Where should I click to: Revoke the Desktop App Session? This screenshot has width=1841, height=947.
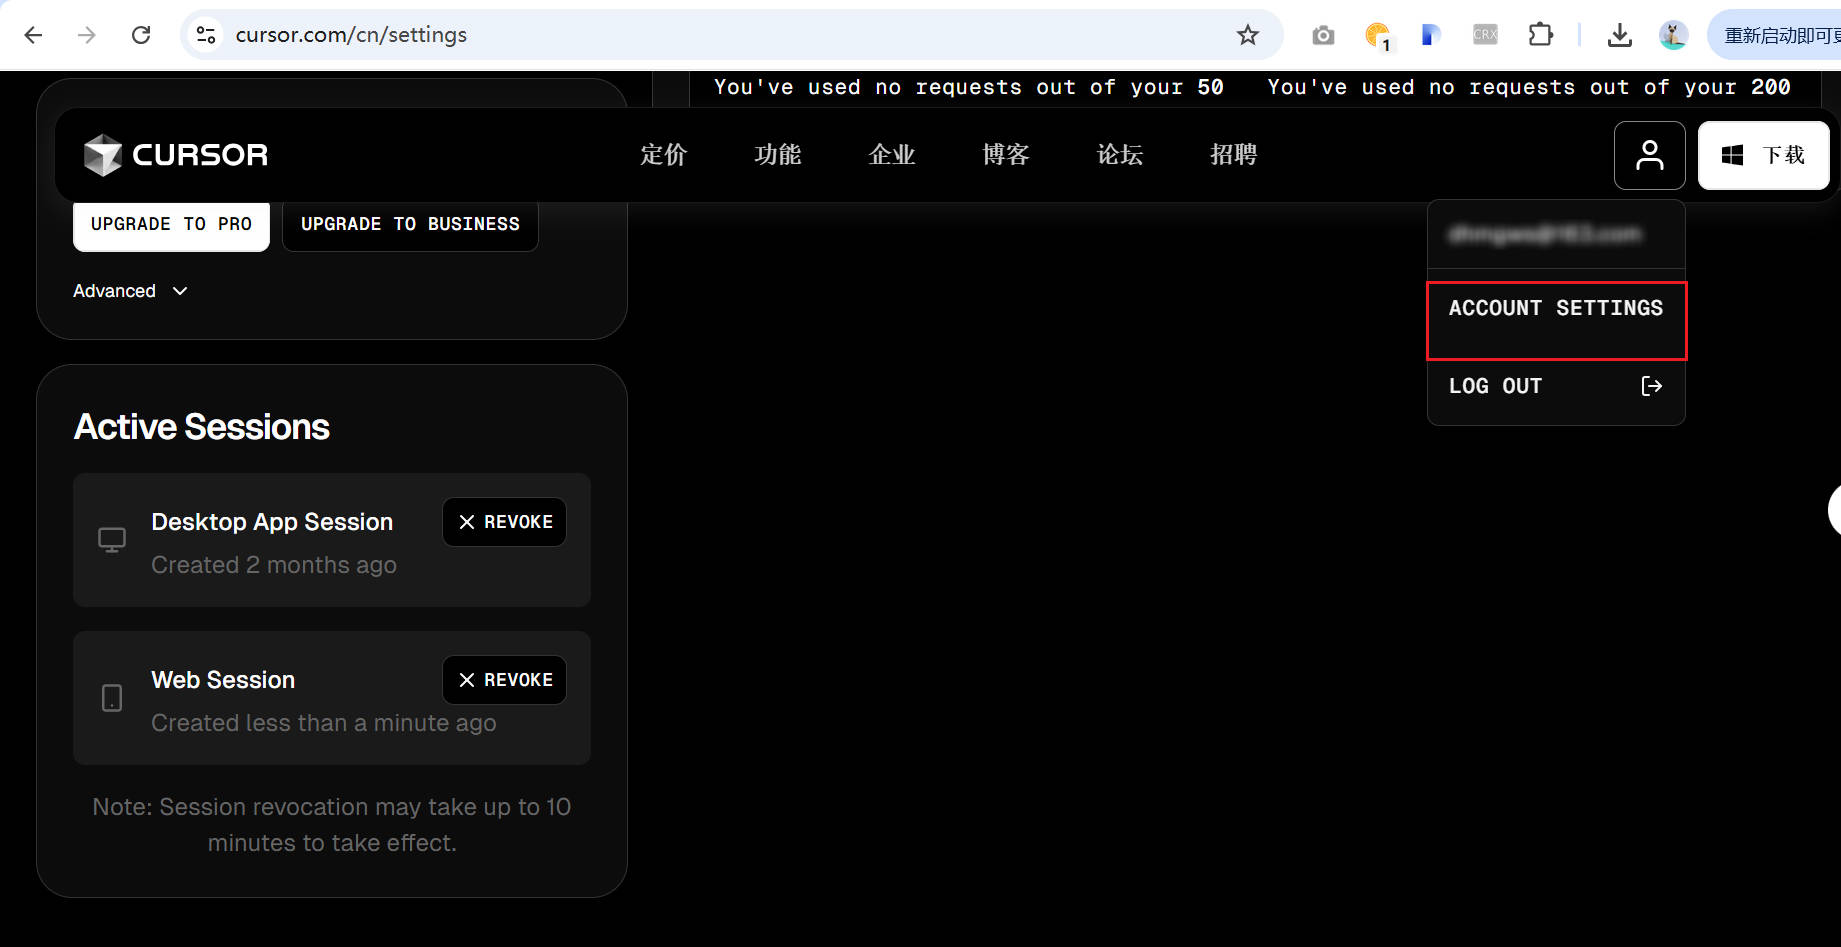click(505, 522)
